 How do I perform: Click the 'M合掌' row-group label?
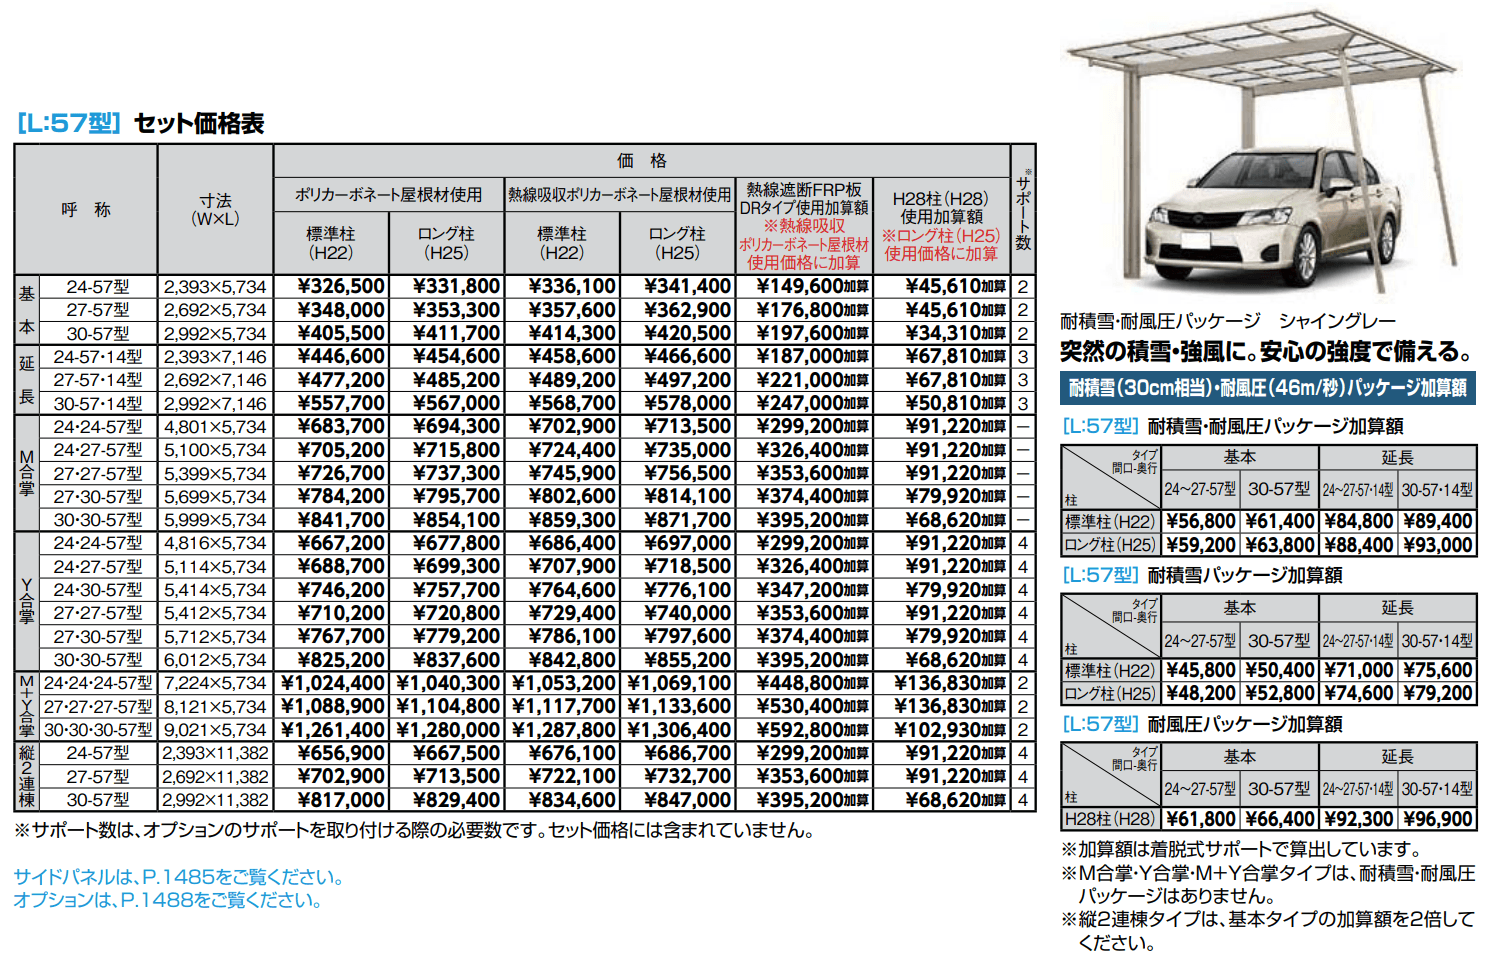point(27,473)
